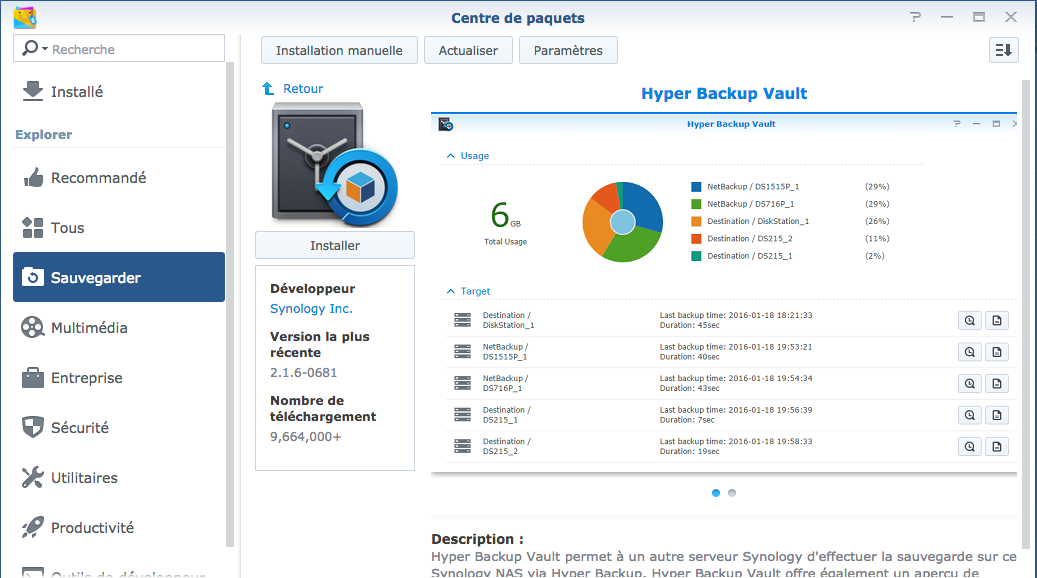Go back with the Retour link
The width and height of the screenshot is (1037, 578).
303,89
